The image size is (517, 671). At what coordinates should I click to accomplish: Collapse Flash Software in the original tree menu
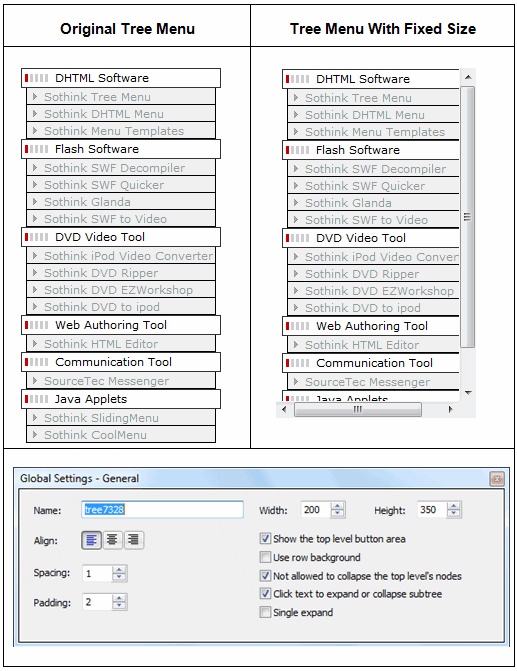pyautogui.click(x=121, y=149)
